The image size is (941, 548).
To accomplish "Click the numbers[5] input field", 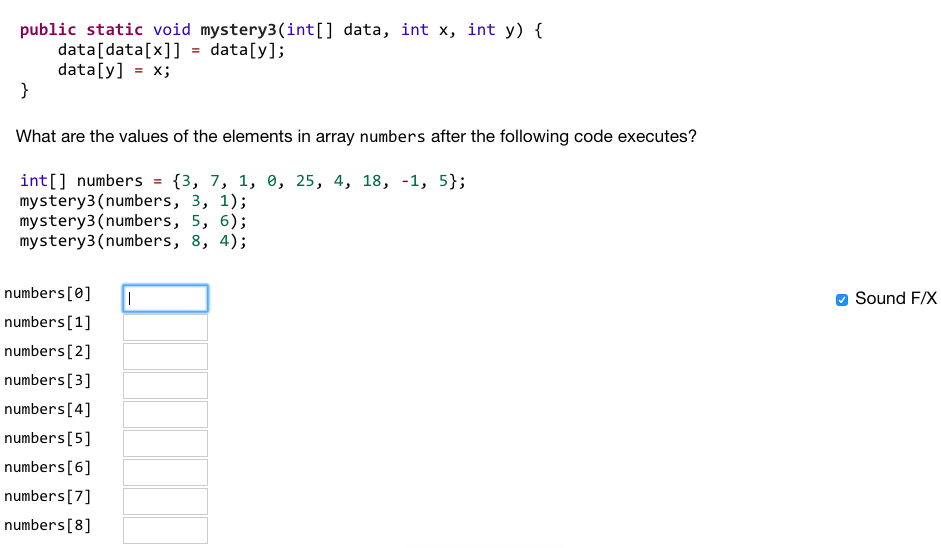I will (166, 443).
